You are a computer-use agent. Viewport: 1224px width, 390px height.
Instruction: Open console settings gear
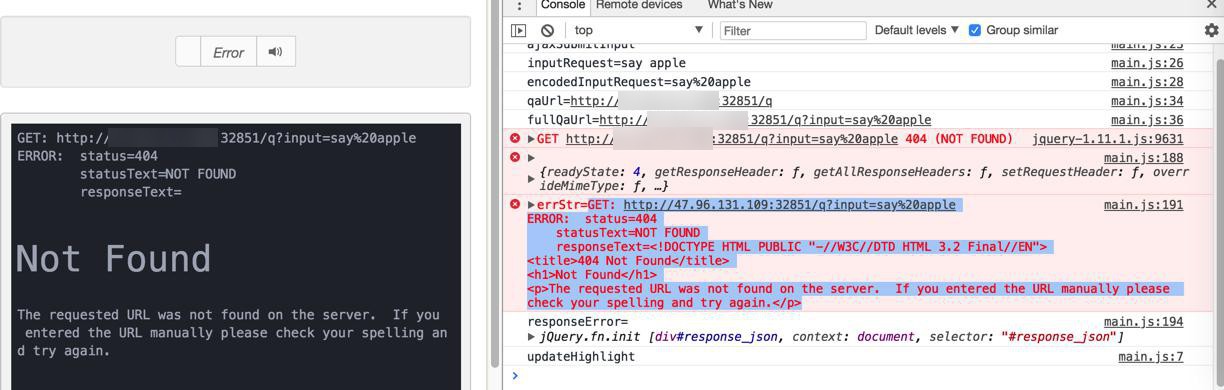[1211, 31]
